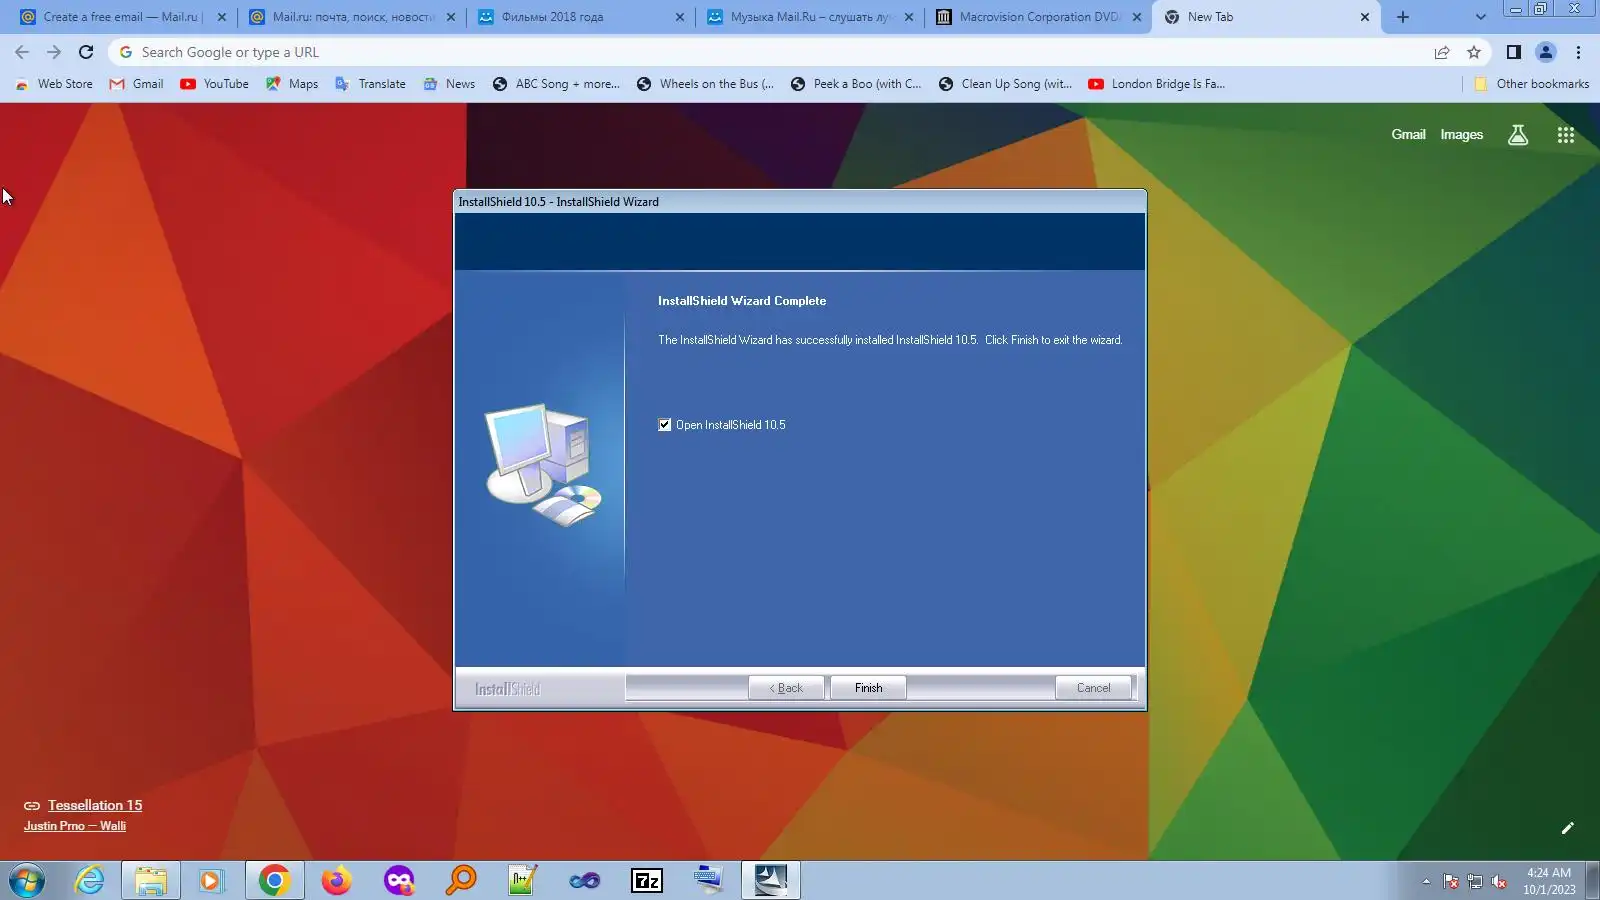
Task: Open the Chrome profile menu
Action: pos(1546,52)
